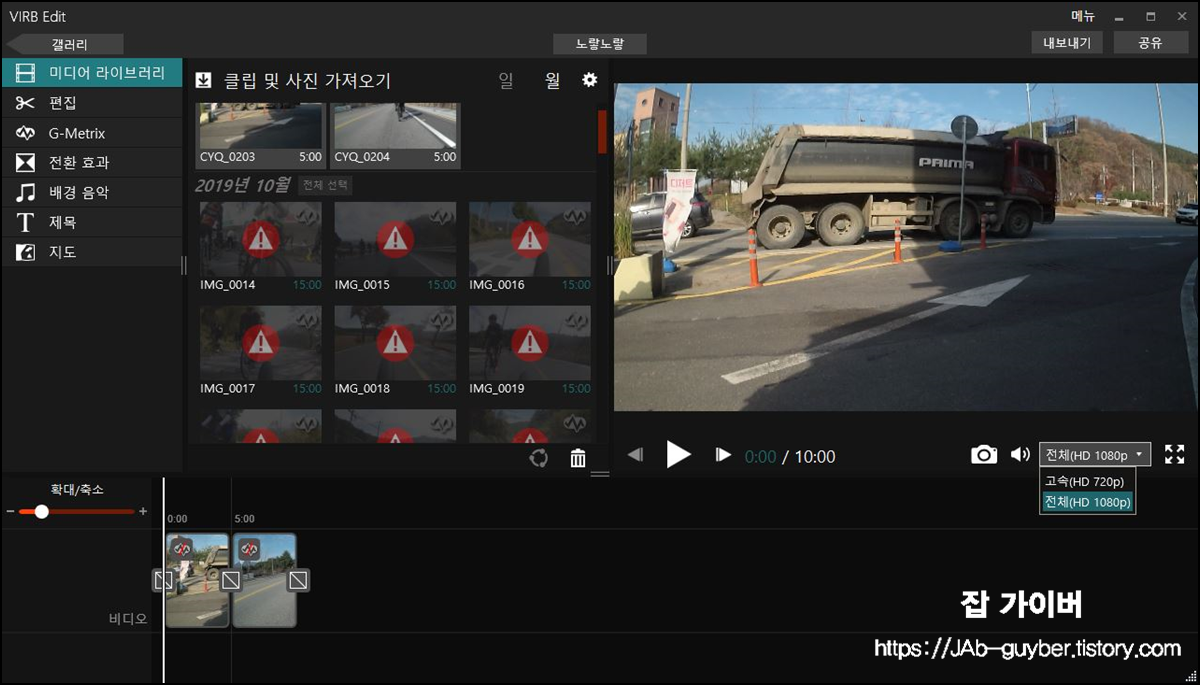
Task: Open library settings gear icon
Action: 590,80
